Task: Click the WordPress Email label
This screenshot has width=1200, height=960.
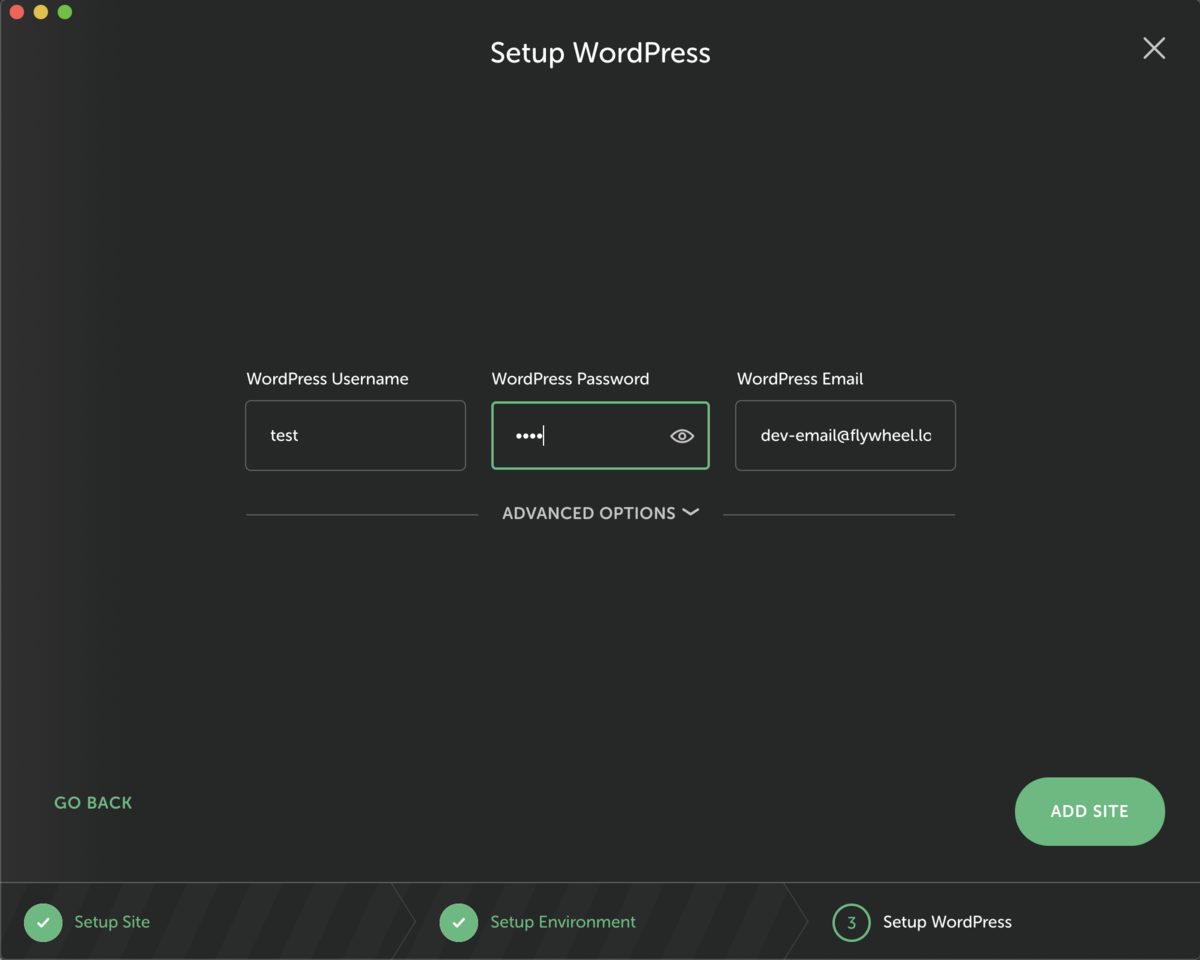Action: click(800, 379)
